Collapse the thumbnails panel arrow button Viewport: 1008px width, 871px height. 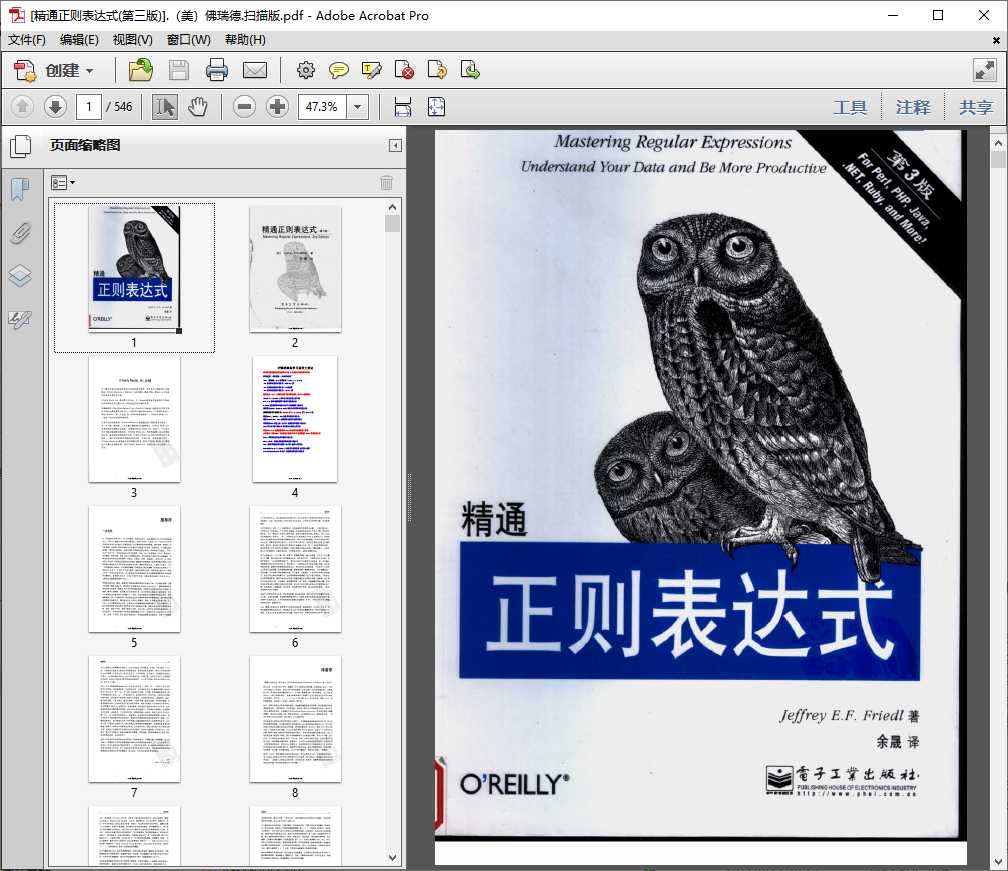(x=395, y=146)
